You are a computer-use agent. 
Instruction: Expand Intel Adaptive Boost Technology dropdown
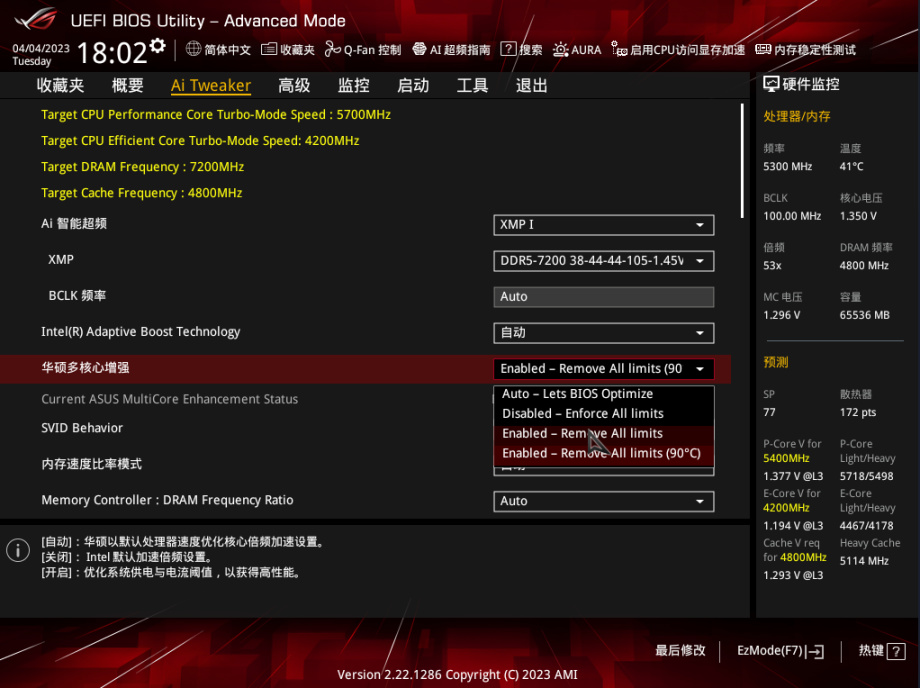click(x=604, y=333)
